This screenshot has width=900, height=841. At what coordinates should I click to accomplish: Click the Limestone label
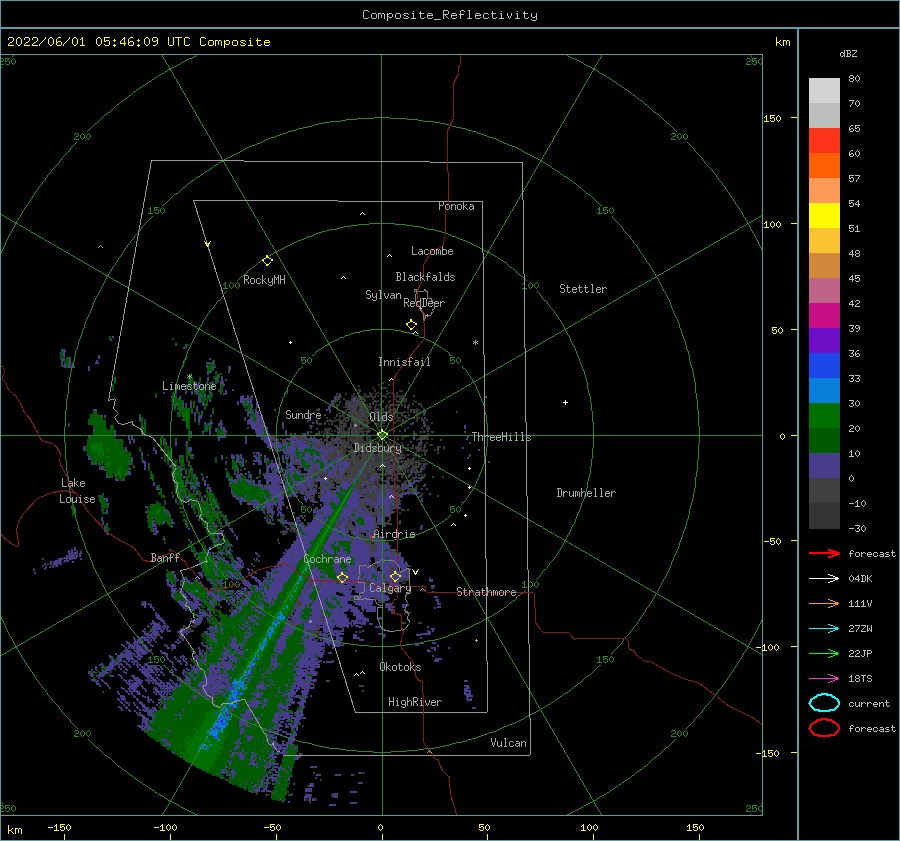tap(189, 386)
